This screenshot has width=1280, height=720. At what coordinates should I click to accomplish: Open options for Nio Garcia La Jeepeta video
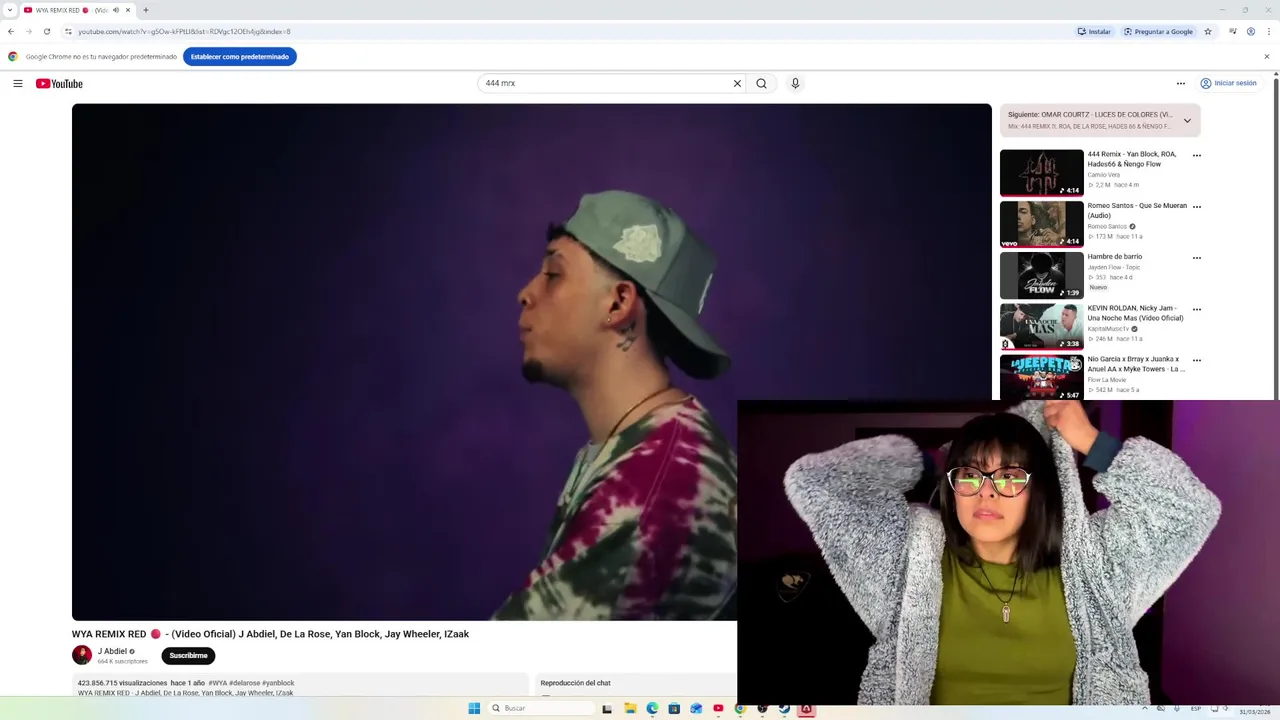[x=1197, y=360]
